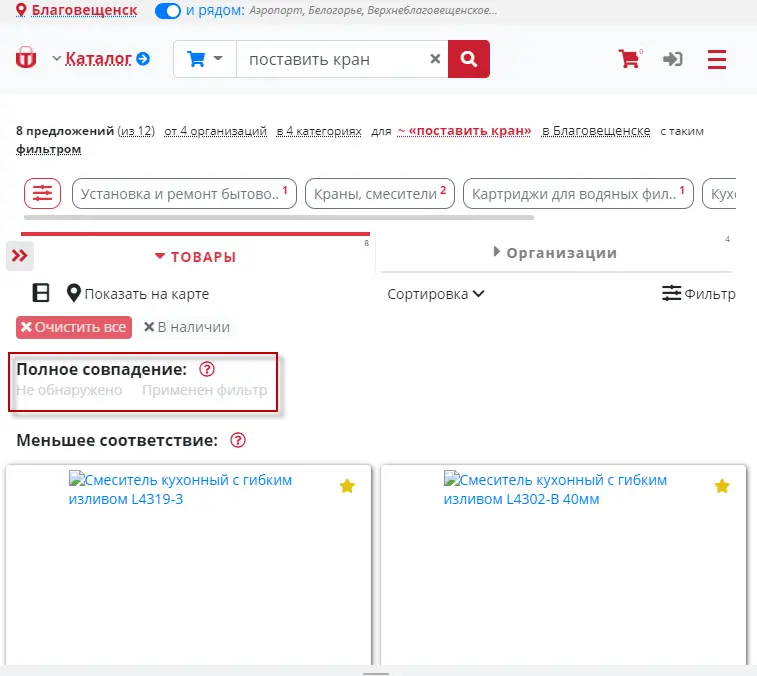Open the Каталог link
757x676 pixels.
tap(98, 59)
